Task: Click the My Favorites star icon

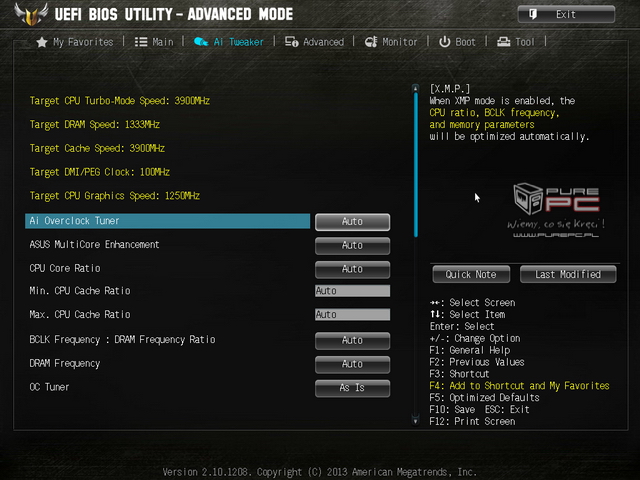Action: (x=42, y=42)
